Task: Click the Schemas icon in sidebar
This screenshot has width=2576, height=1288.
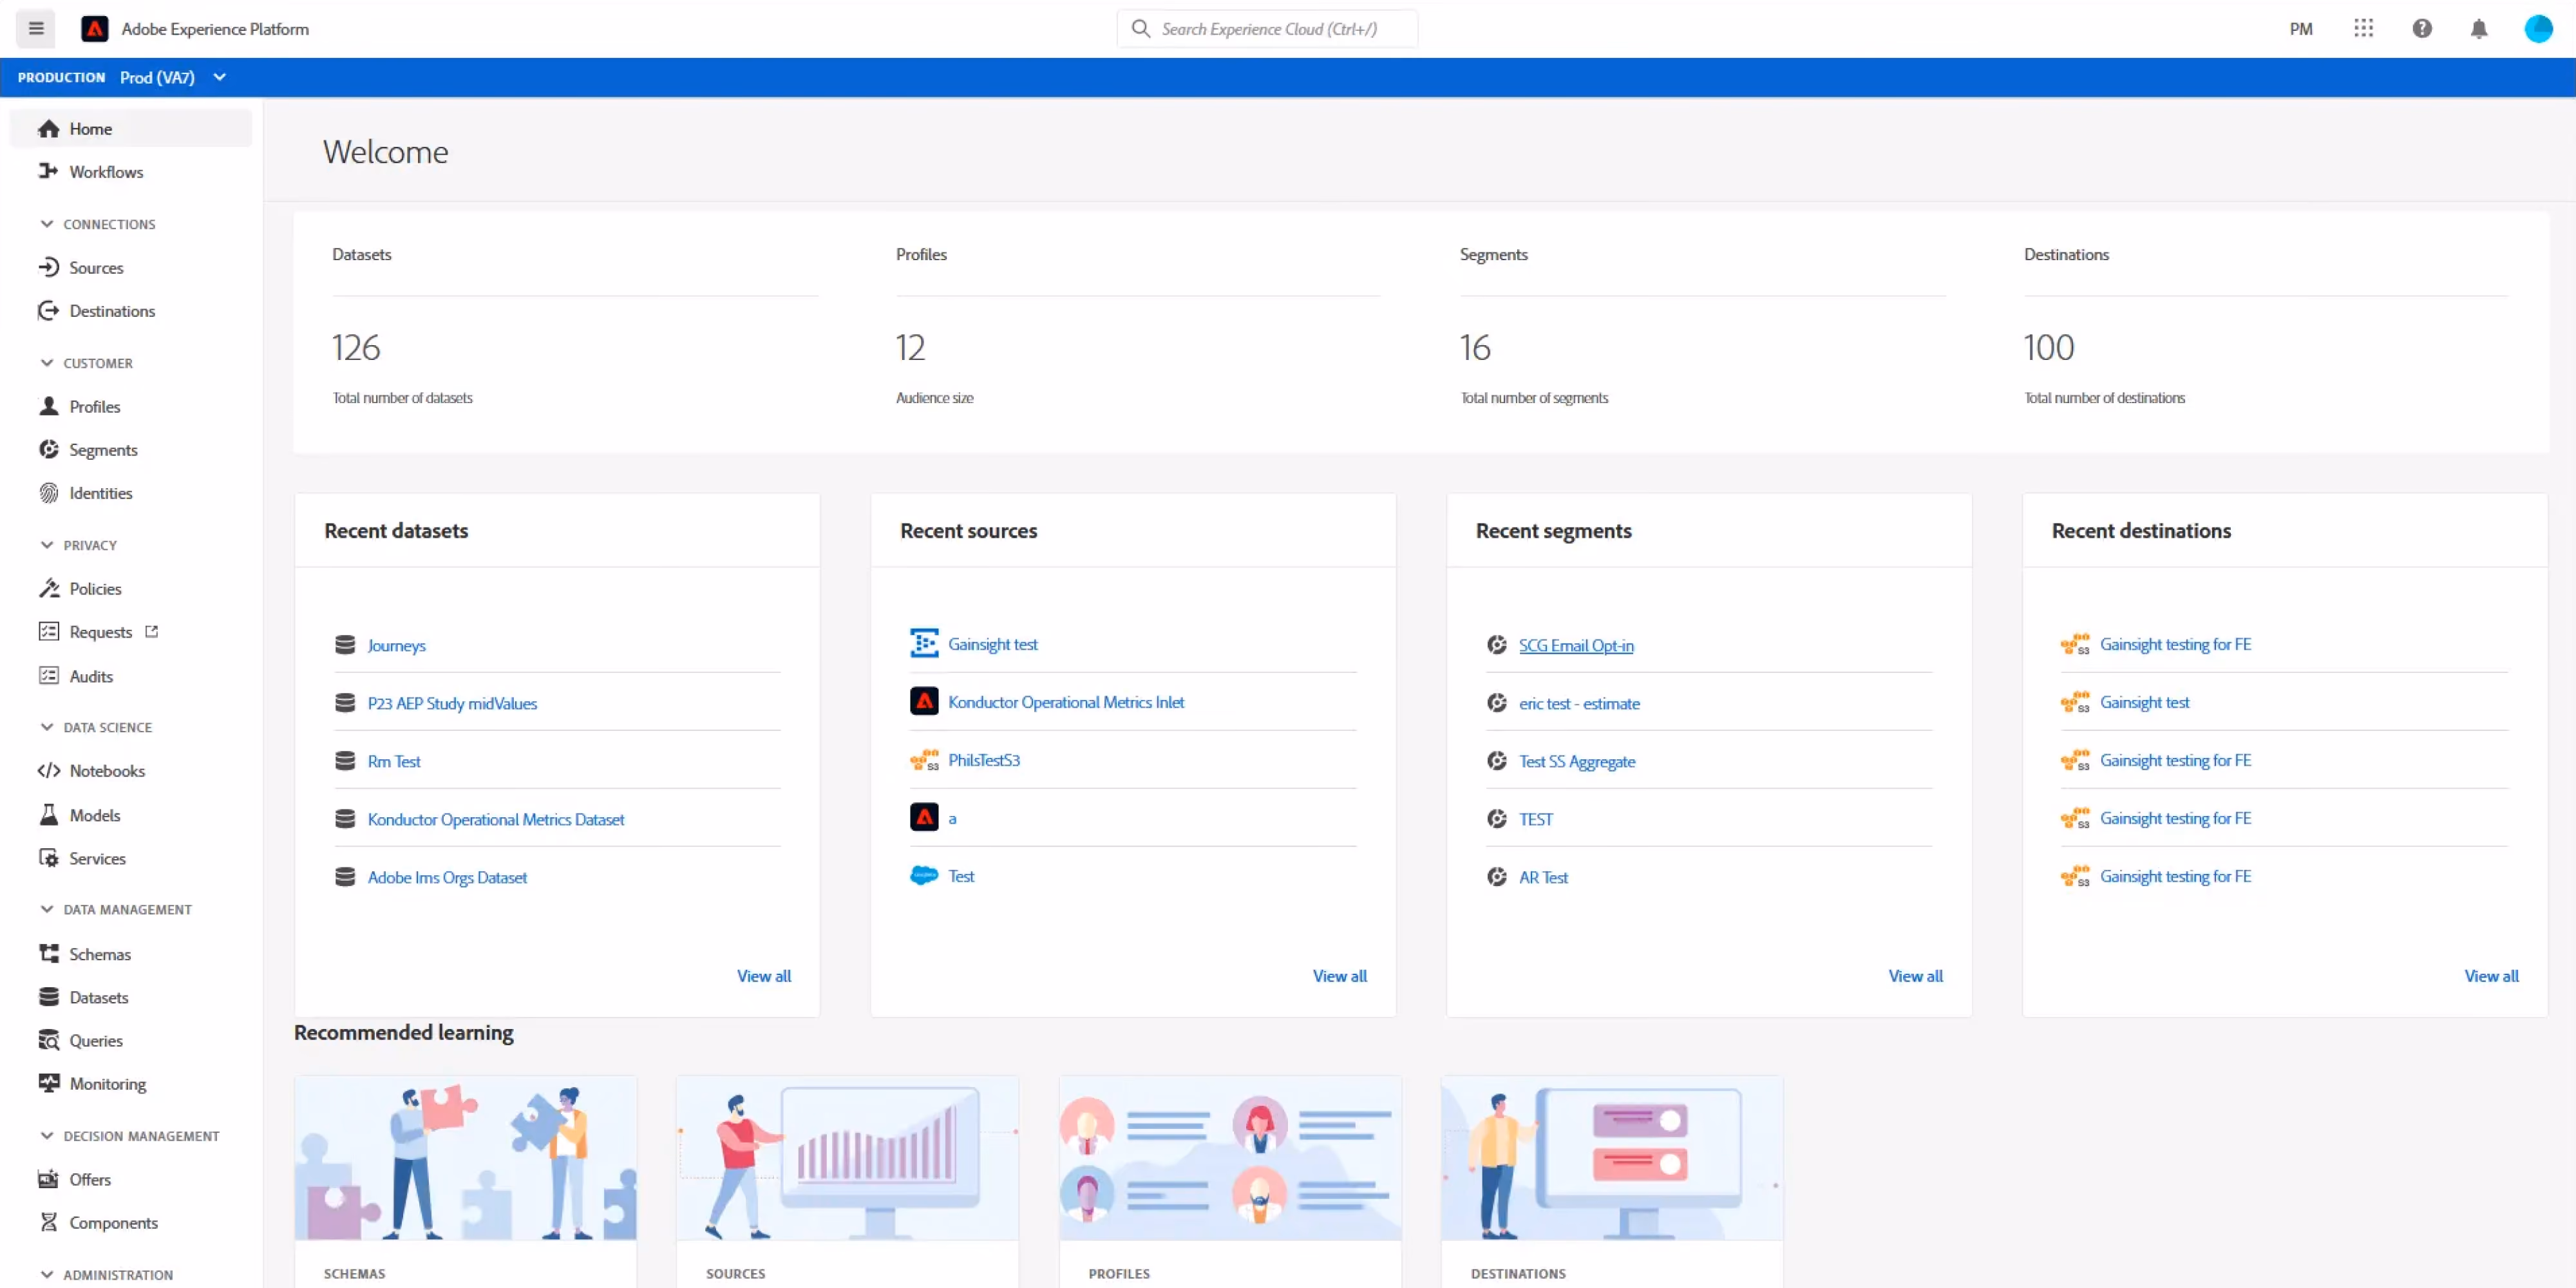Action: pos(48,953)
